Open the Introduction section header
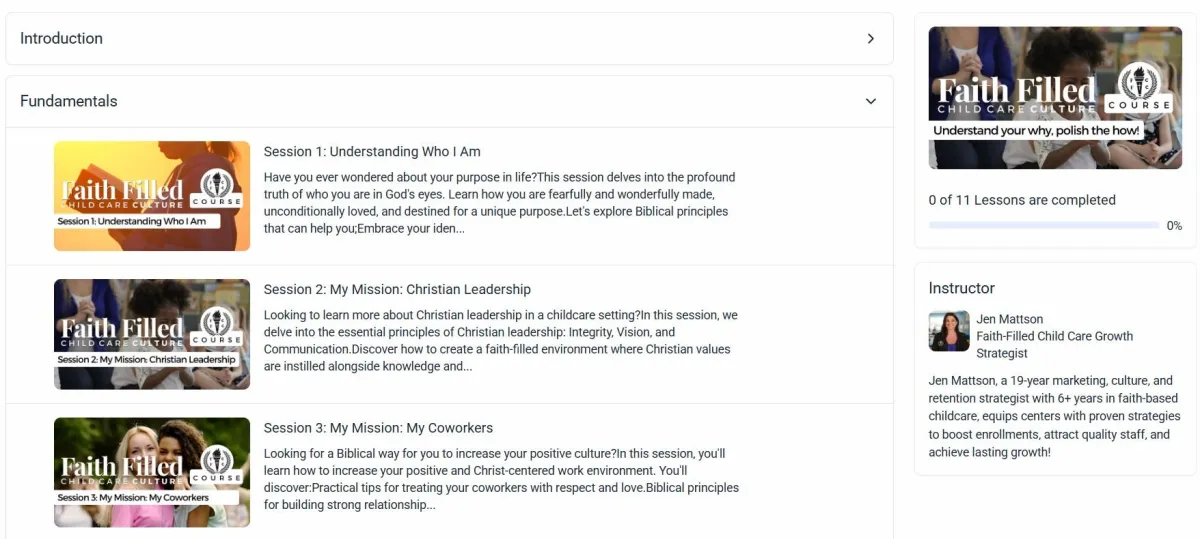 pyautogui.click(x=449, y=39)
